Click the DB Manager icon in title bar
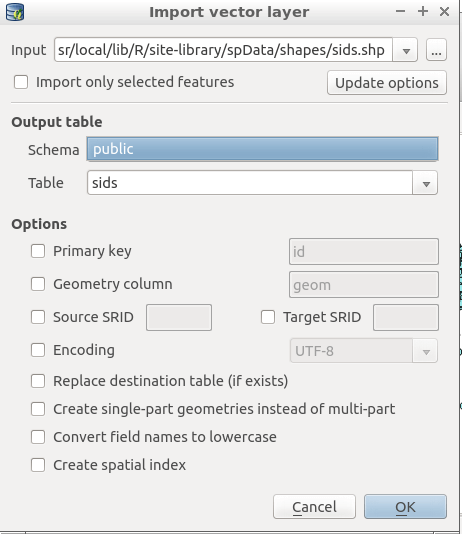The width and height of the screenshot is (462, 534). [x=15, y=12]
